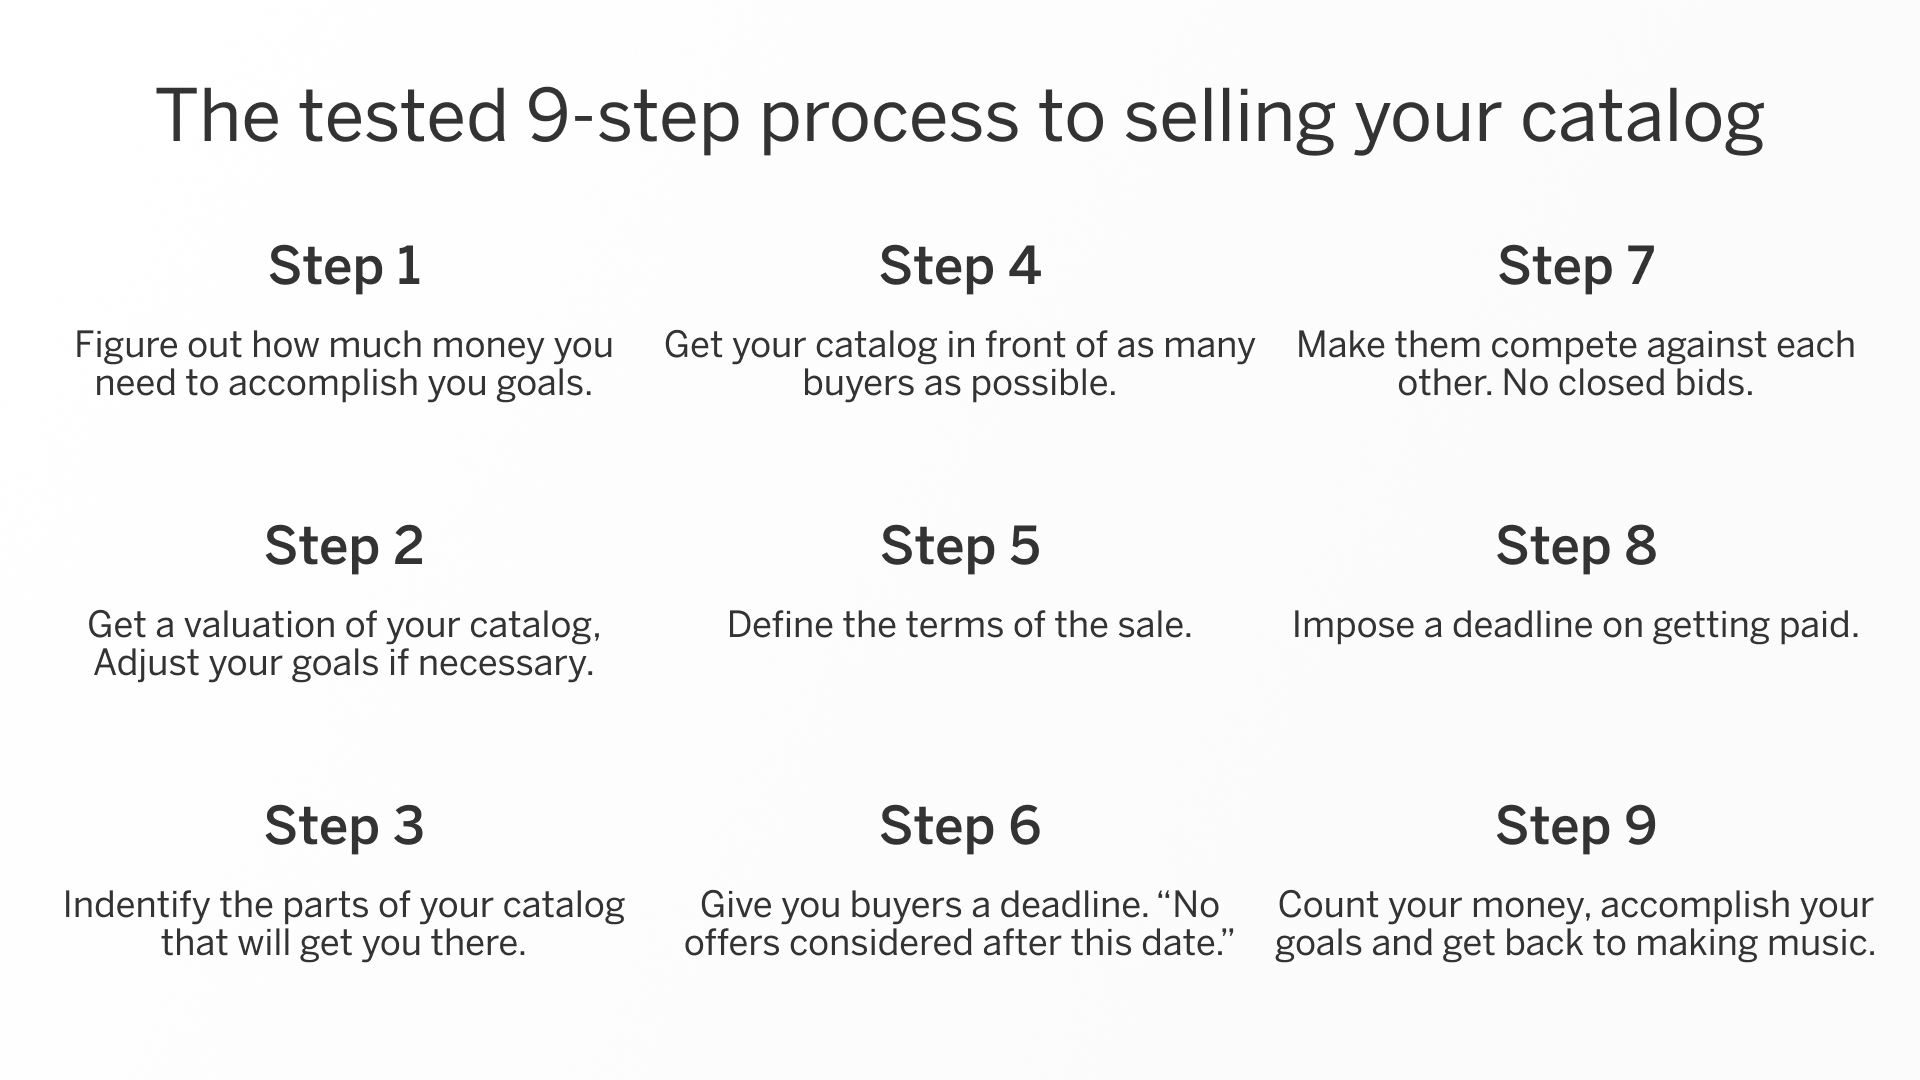Select the Step 2 heading
The height and width of the screenshot is (1080, 1920).
pos(344,546)
